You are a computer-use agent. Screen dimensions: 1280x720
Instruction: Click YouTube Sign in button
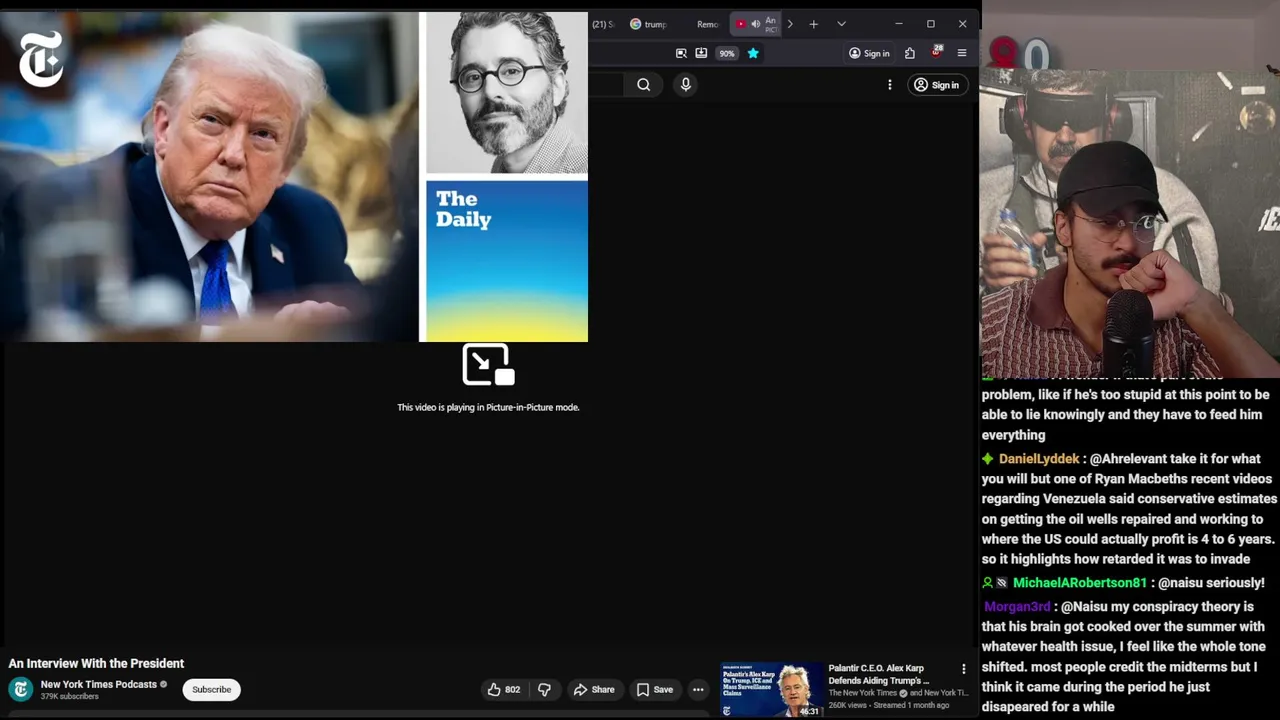(x=937, y=85)
